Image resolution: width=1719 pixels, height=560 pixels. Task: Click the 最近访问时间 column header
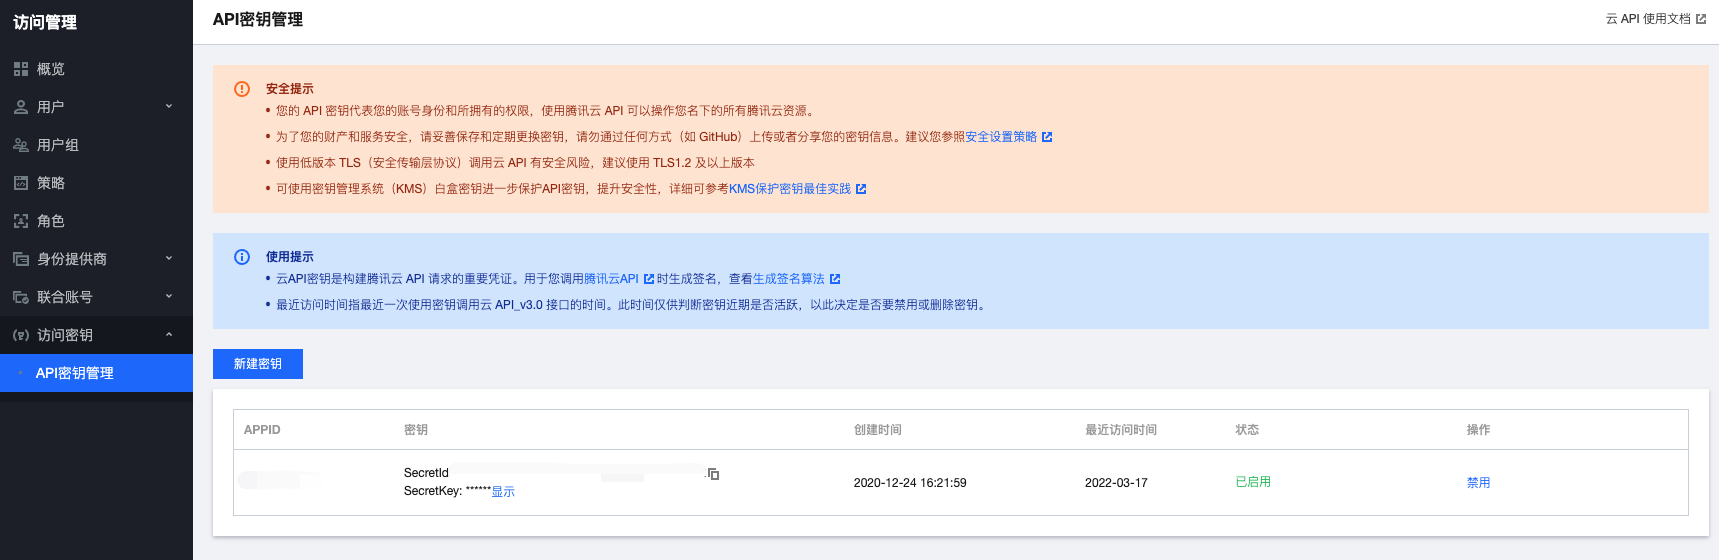(x=1121, y=430)
